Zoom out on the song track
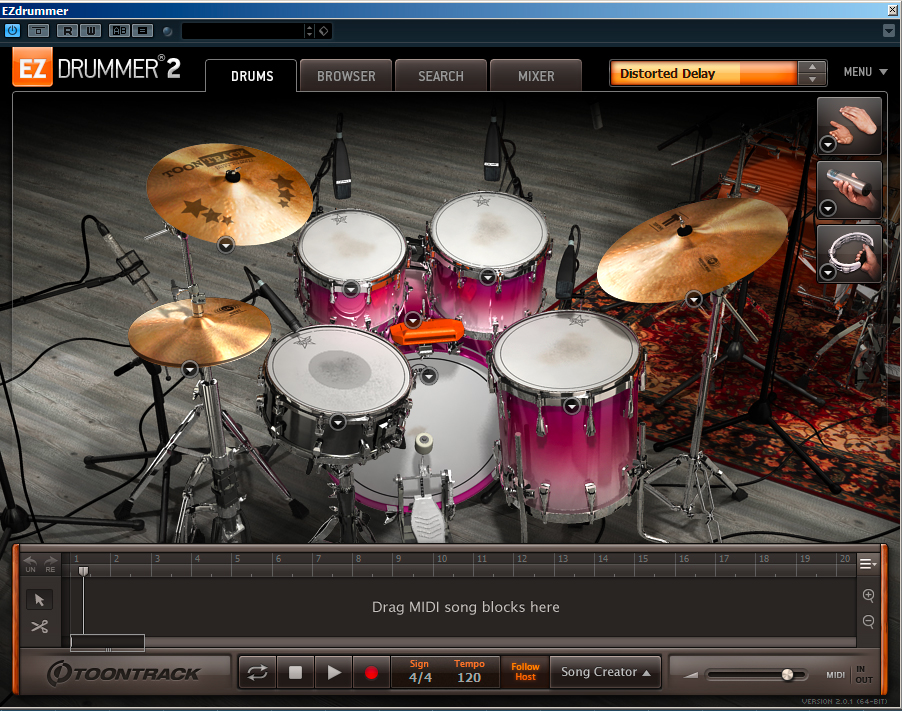 click(x=869, y=621)
